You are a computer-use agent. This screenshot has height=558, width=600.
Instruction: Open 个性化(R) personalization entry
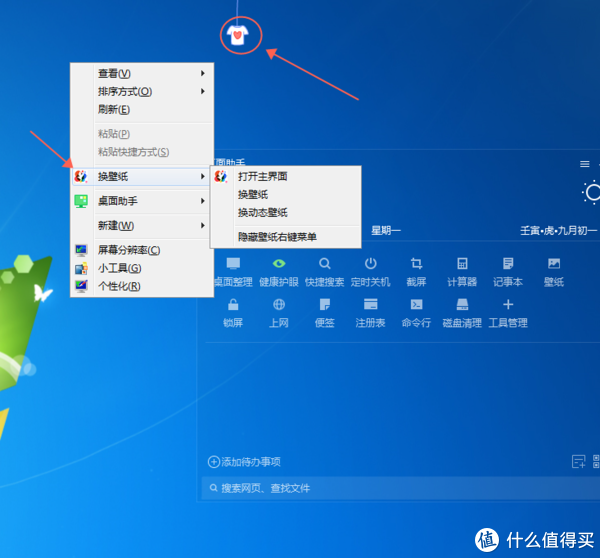pos(142,286)
